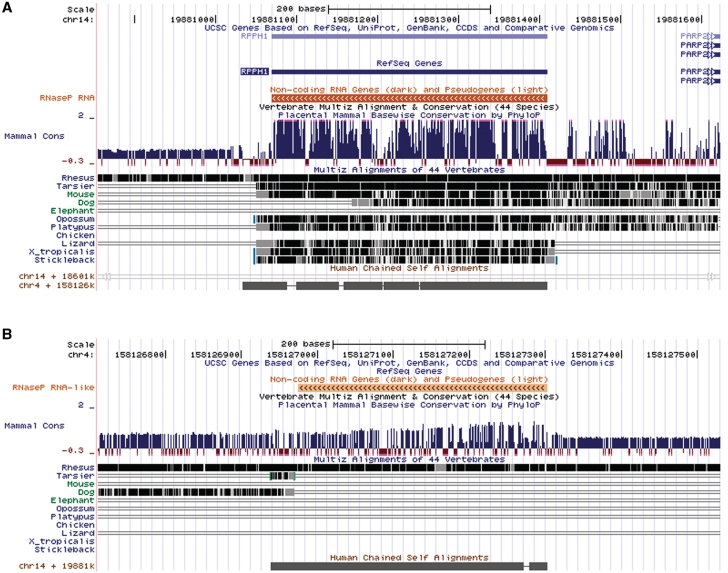
Task: Open 'UCSC Genes Based on RefSeq' title in panel B
Action: [409, 363]
